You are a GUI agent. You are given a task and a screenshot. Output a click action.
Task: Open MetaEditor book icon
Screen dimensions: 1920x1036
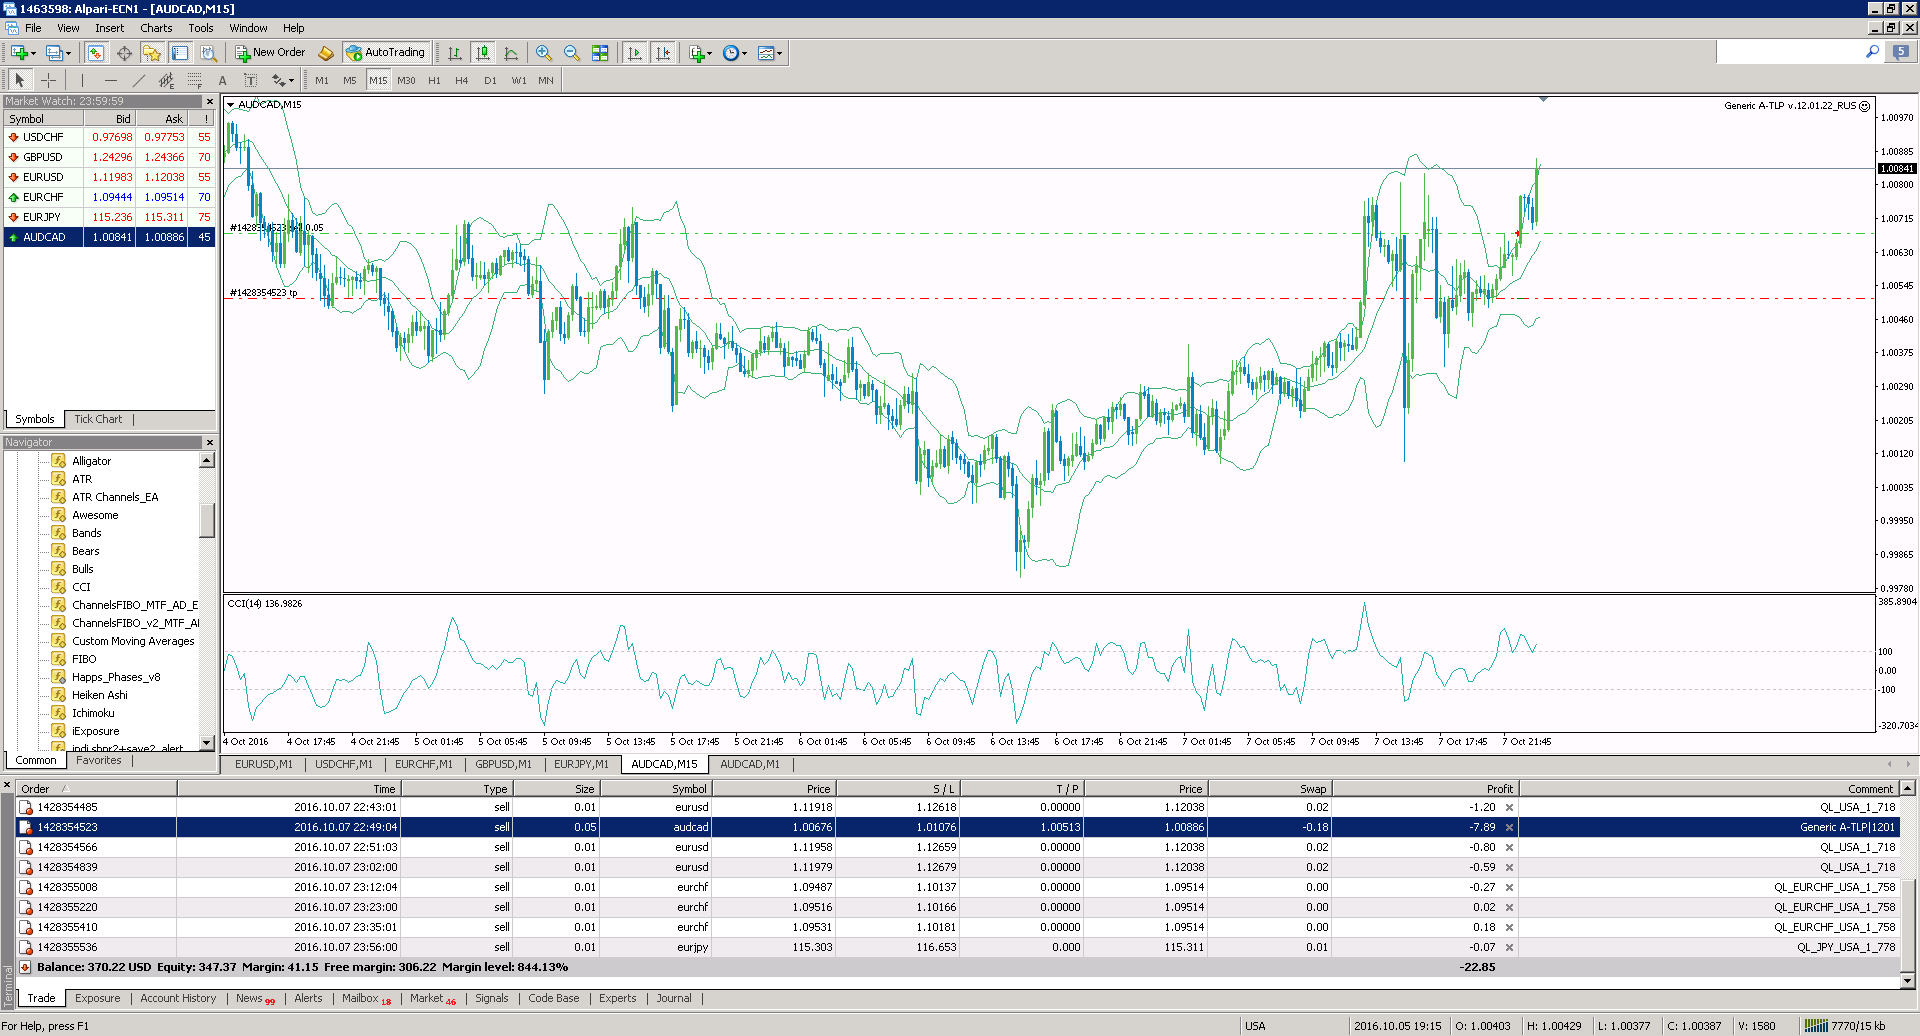326,53
